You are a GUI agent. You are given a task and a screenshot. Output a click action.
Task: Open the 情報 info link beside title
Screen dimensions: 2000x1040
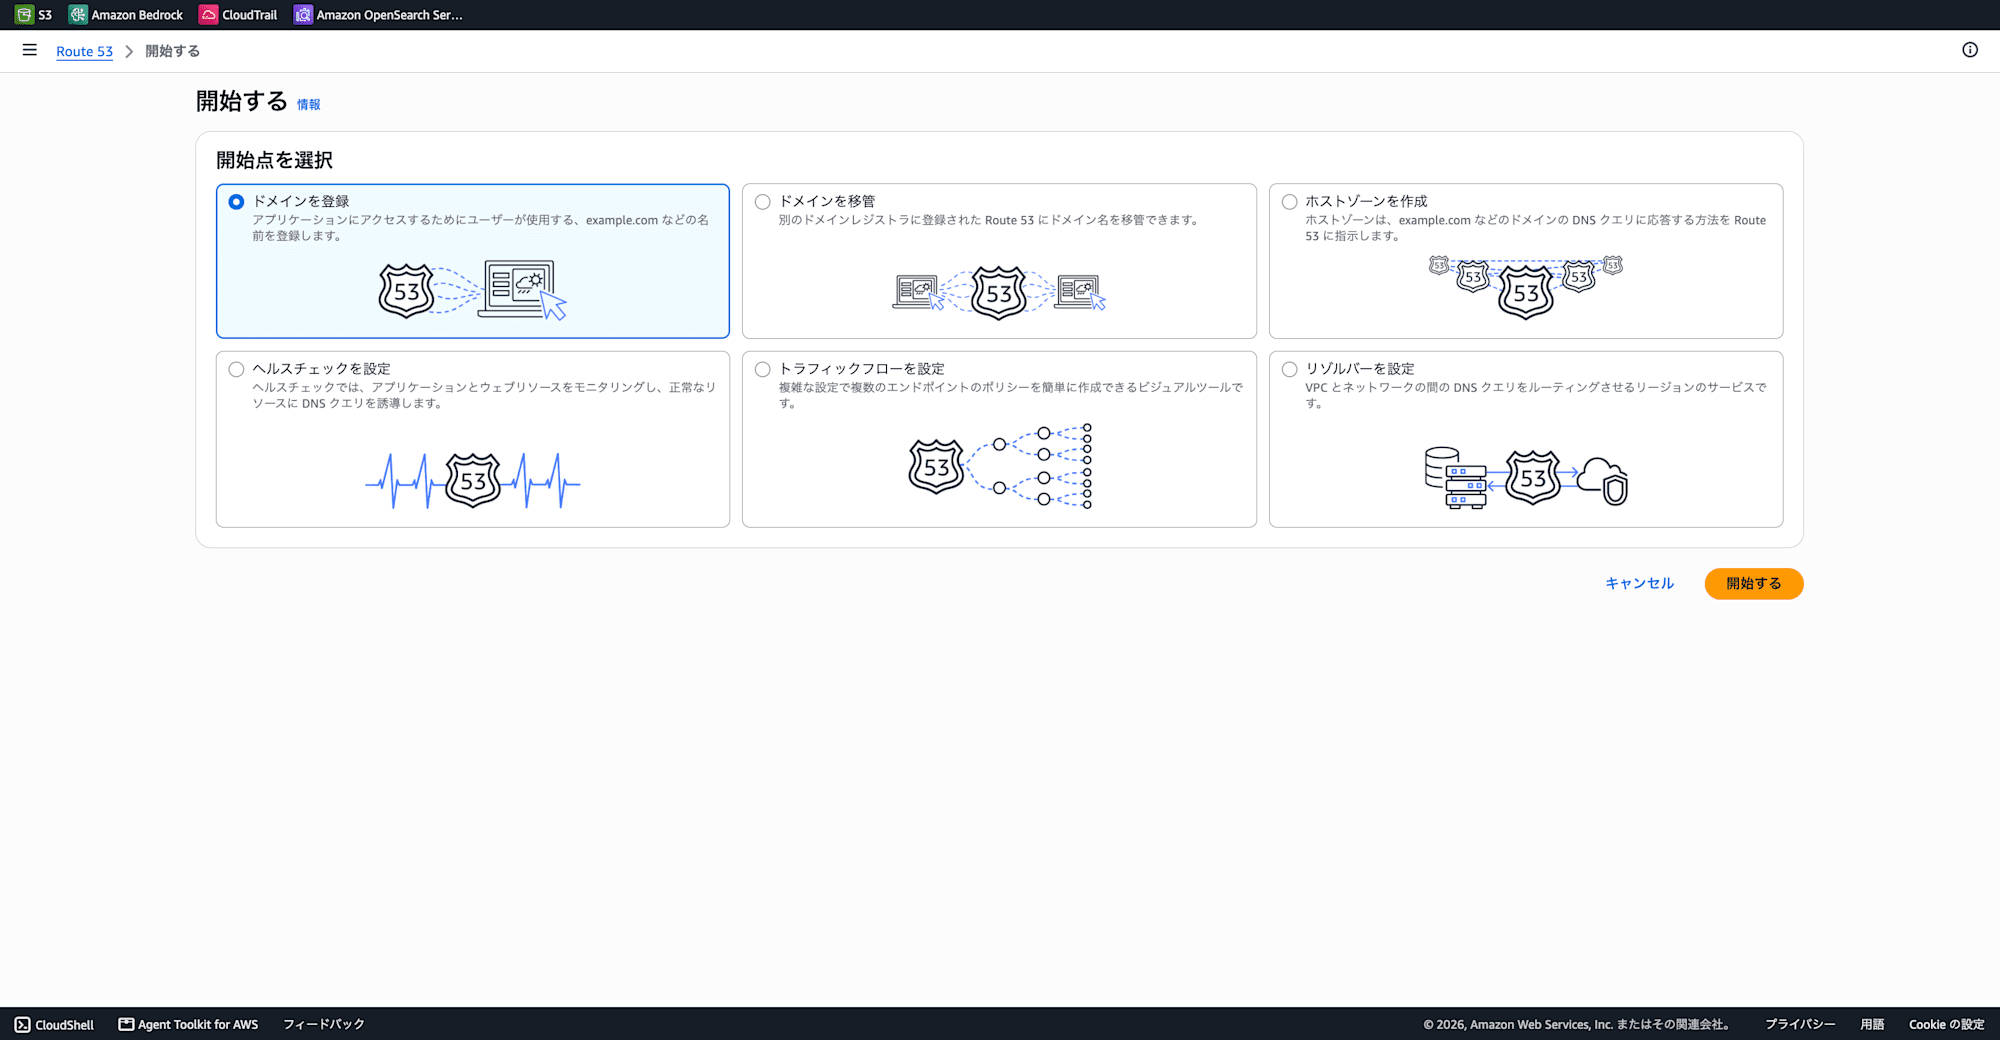(308, 104)
